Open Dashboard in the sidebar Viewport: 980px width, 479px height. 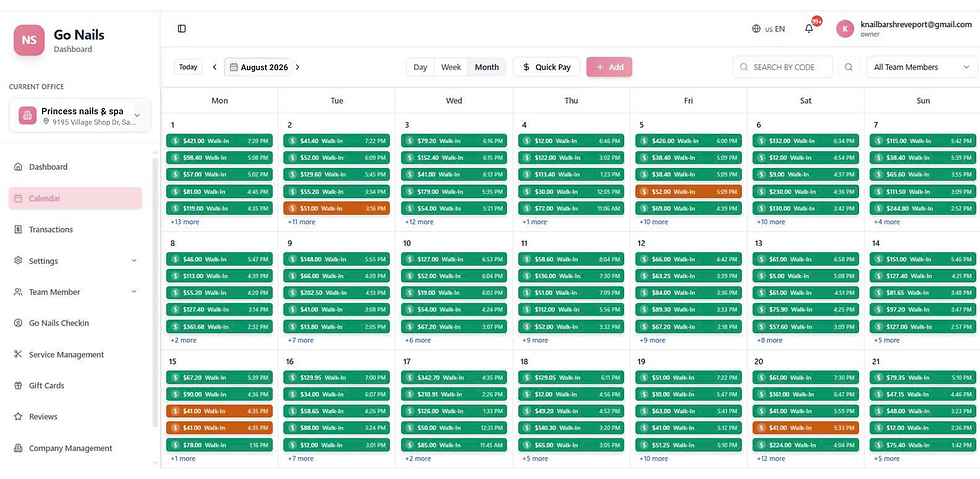click(75, 167)
